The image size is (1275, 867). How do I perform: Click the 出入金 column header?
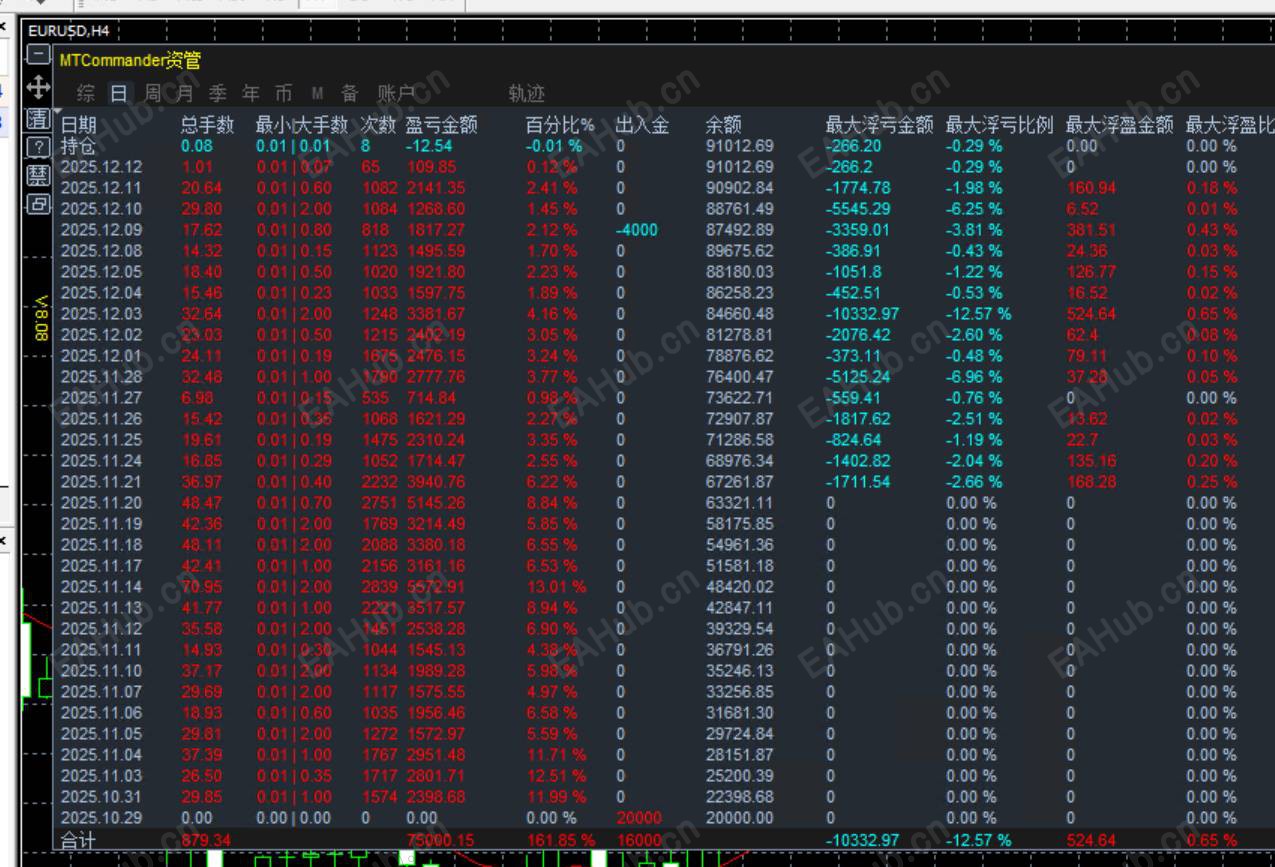[x=642, y=125]
